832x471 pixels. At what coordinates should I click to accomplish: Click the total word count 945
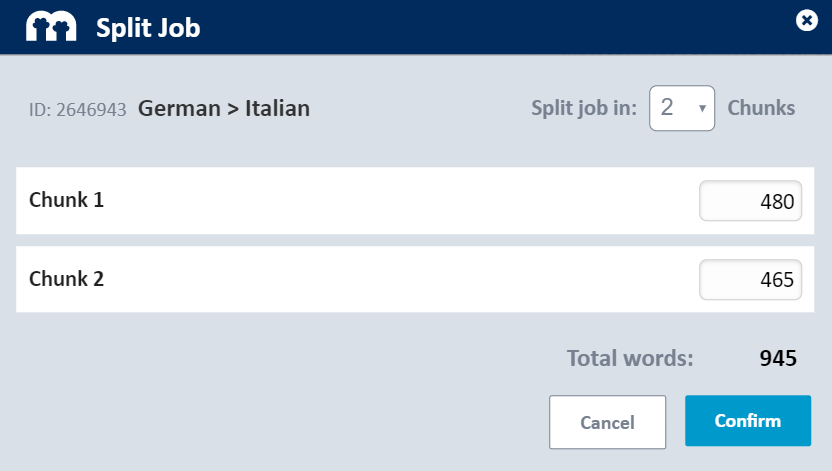(x=778, y=359)
